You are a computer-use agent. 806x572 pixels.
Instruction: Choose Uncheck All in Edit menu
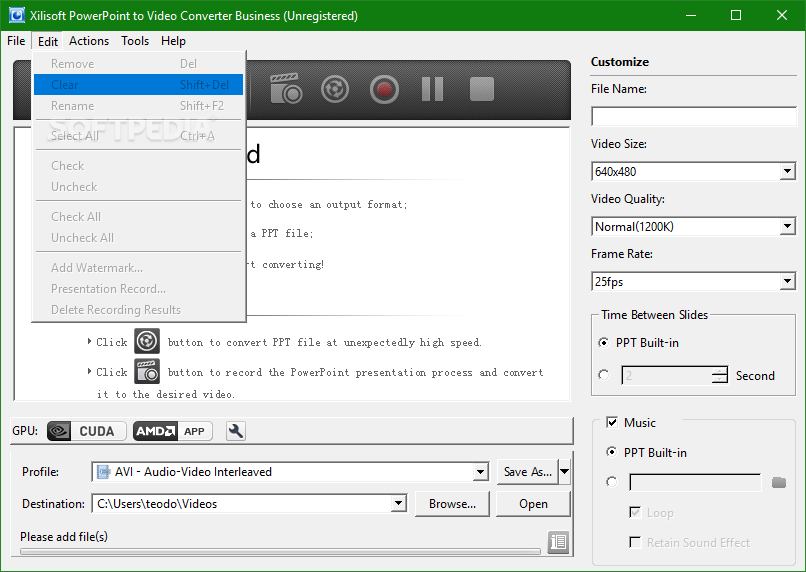(x=138, y=237)
